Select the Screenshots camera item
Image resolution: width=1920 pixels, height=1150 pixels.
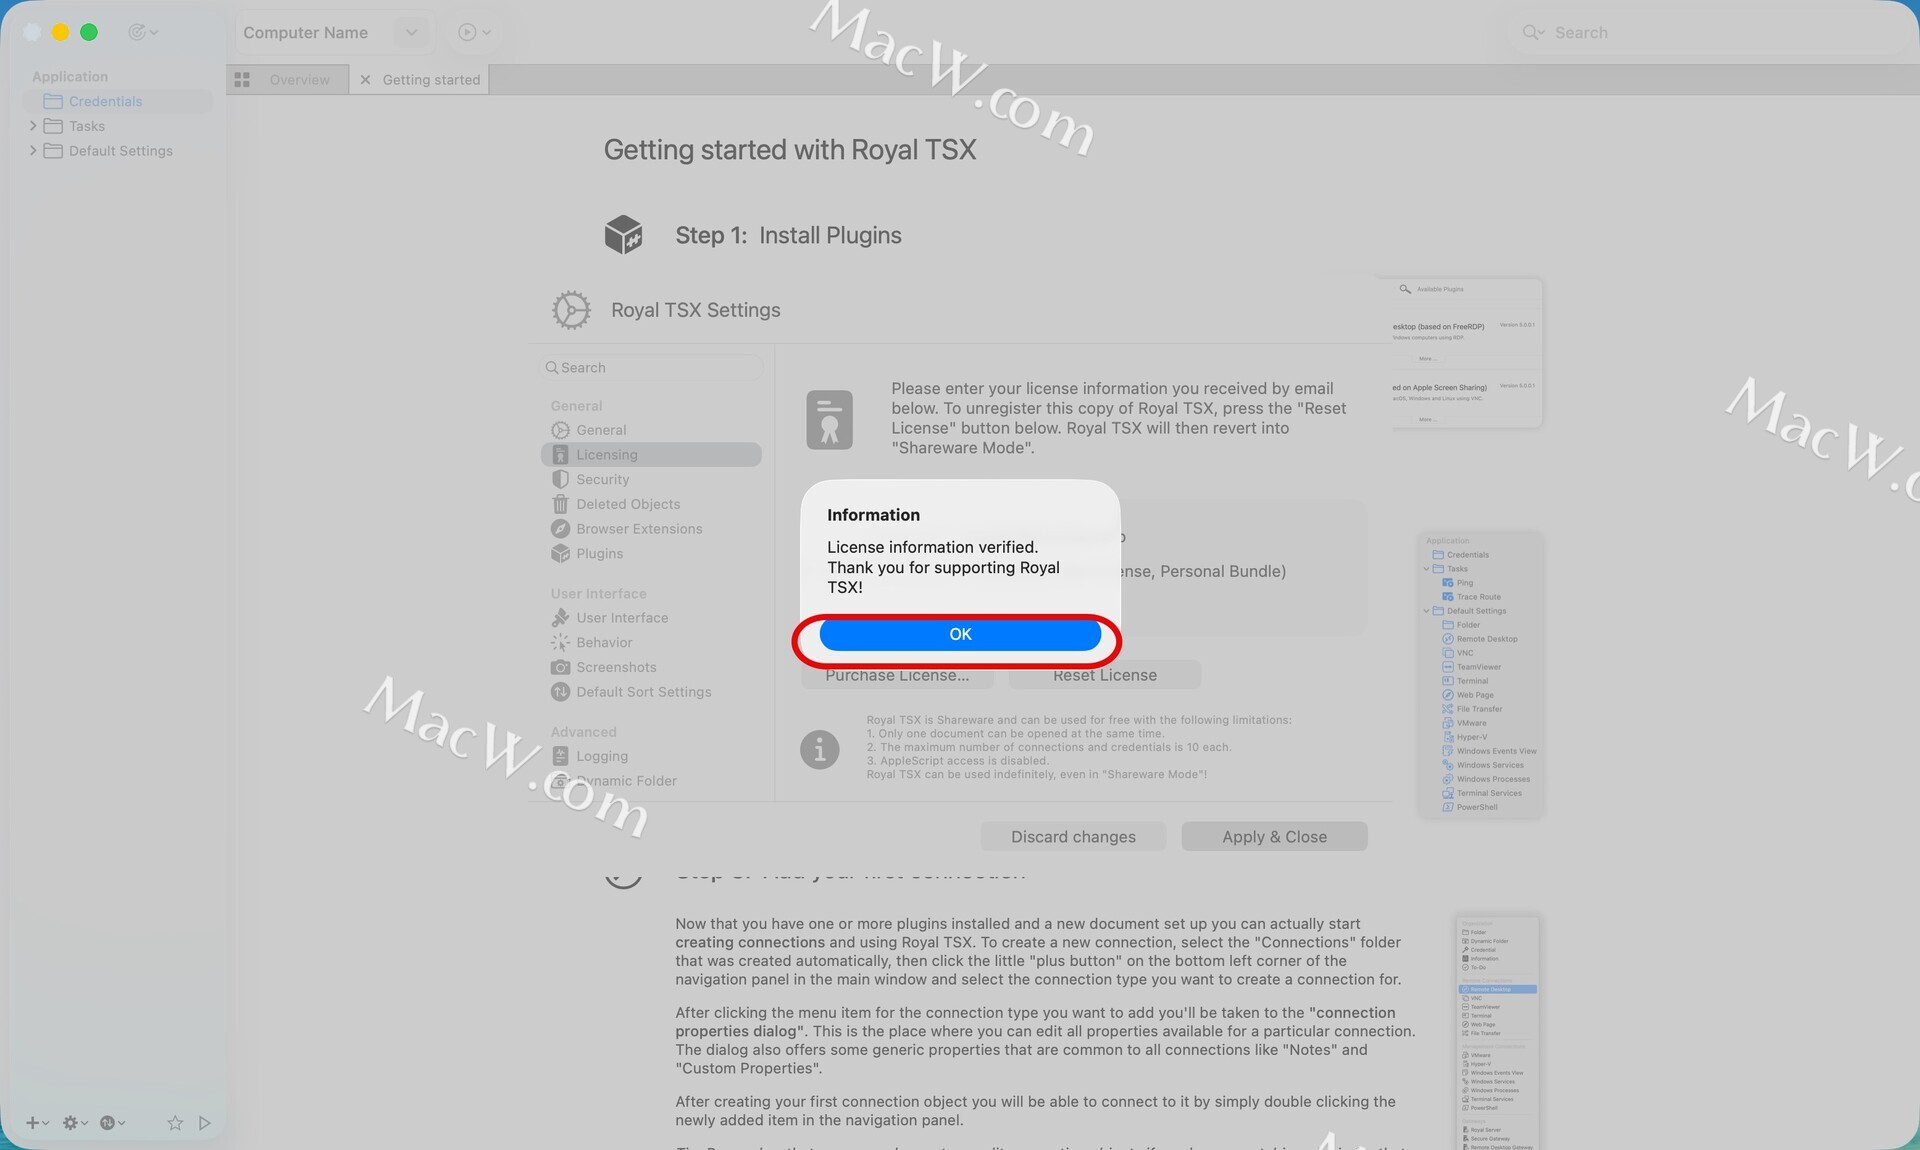[615, 667]
